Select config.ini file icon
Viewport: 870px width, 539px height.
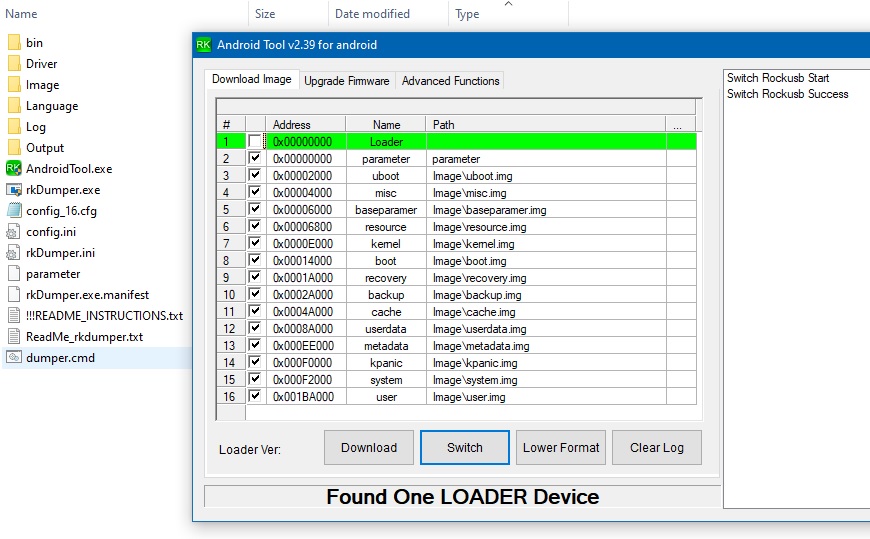tap(14, 232)
